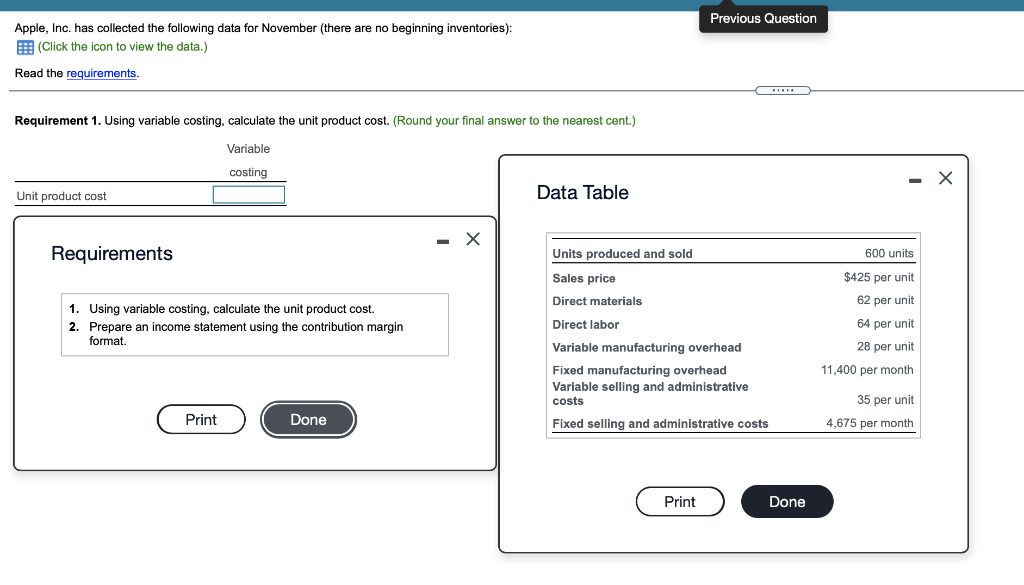Open the requirements hyperlink
The image size is (1024, 585).
(101, 73)
